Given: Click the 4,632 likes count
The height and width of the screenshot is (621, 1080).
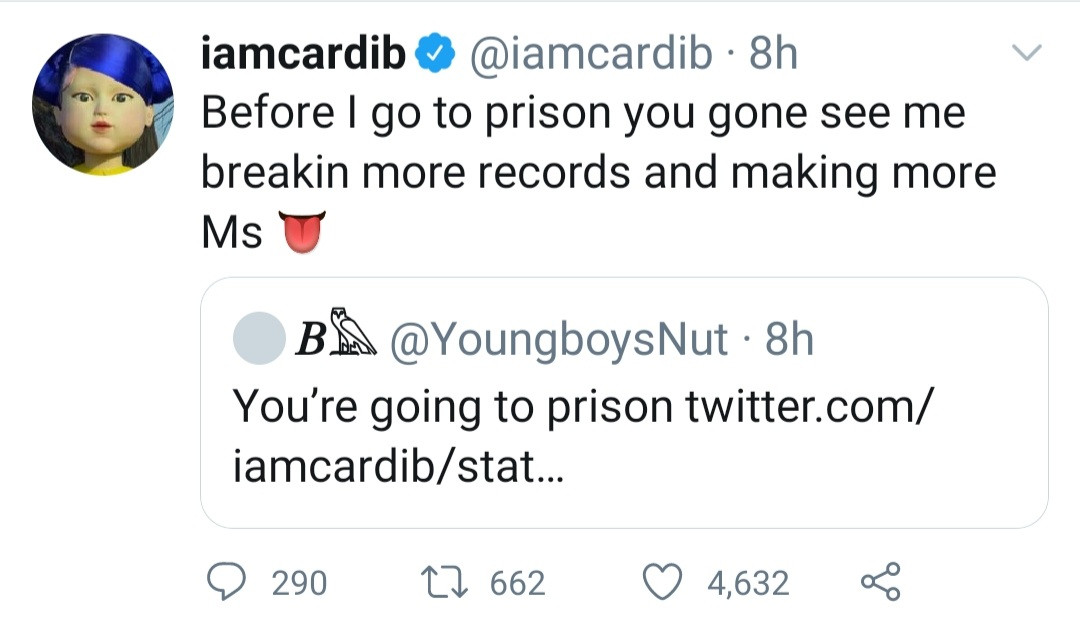Looking at the screenshot, I should coord(748,583).
